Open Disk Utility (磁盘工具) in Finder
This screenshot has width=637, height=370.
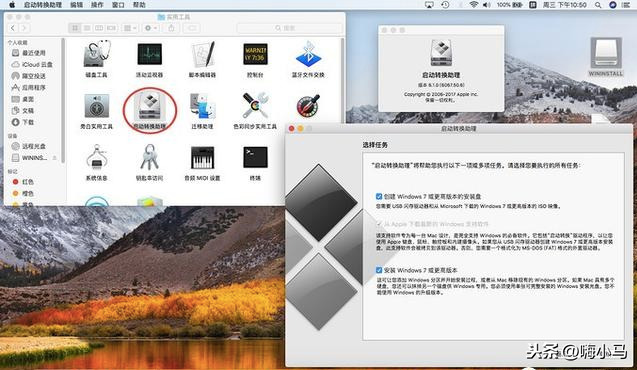tap(96, 54)
